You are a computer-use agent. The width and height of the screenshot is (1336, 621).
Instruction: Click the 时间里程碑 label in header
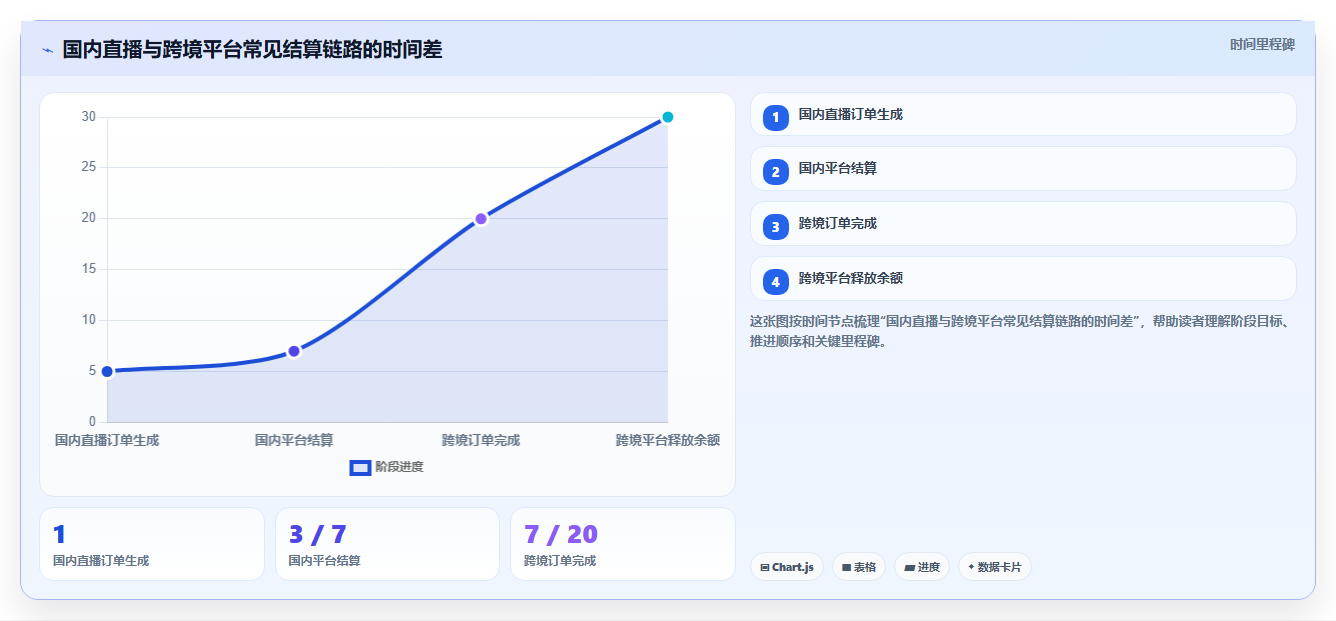(1262, 44)
